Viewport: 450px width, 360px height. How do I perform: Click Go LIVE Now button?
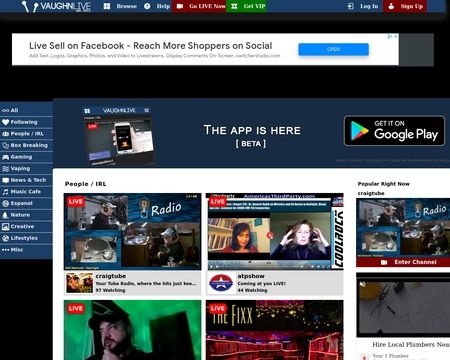point(199,6)
